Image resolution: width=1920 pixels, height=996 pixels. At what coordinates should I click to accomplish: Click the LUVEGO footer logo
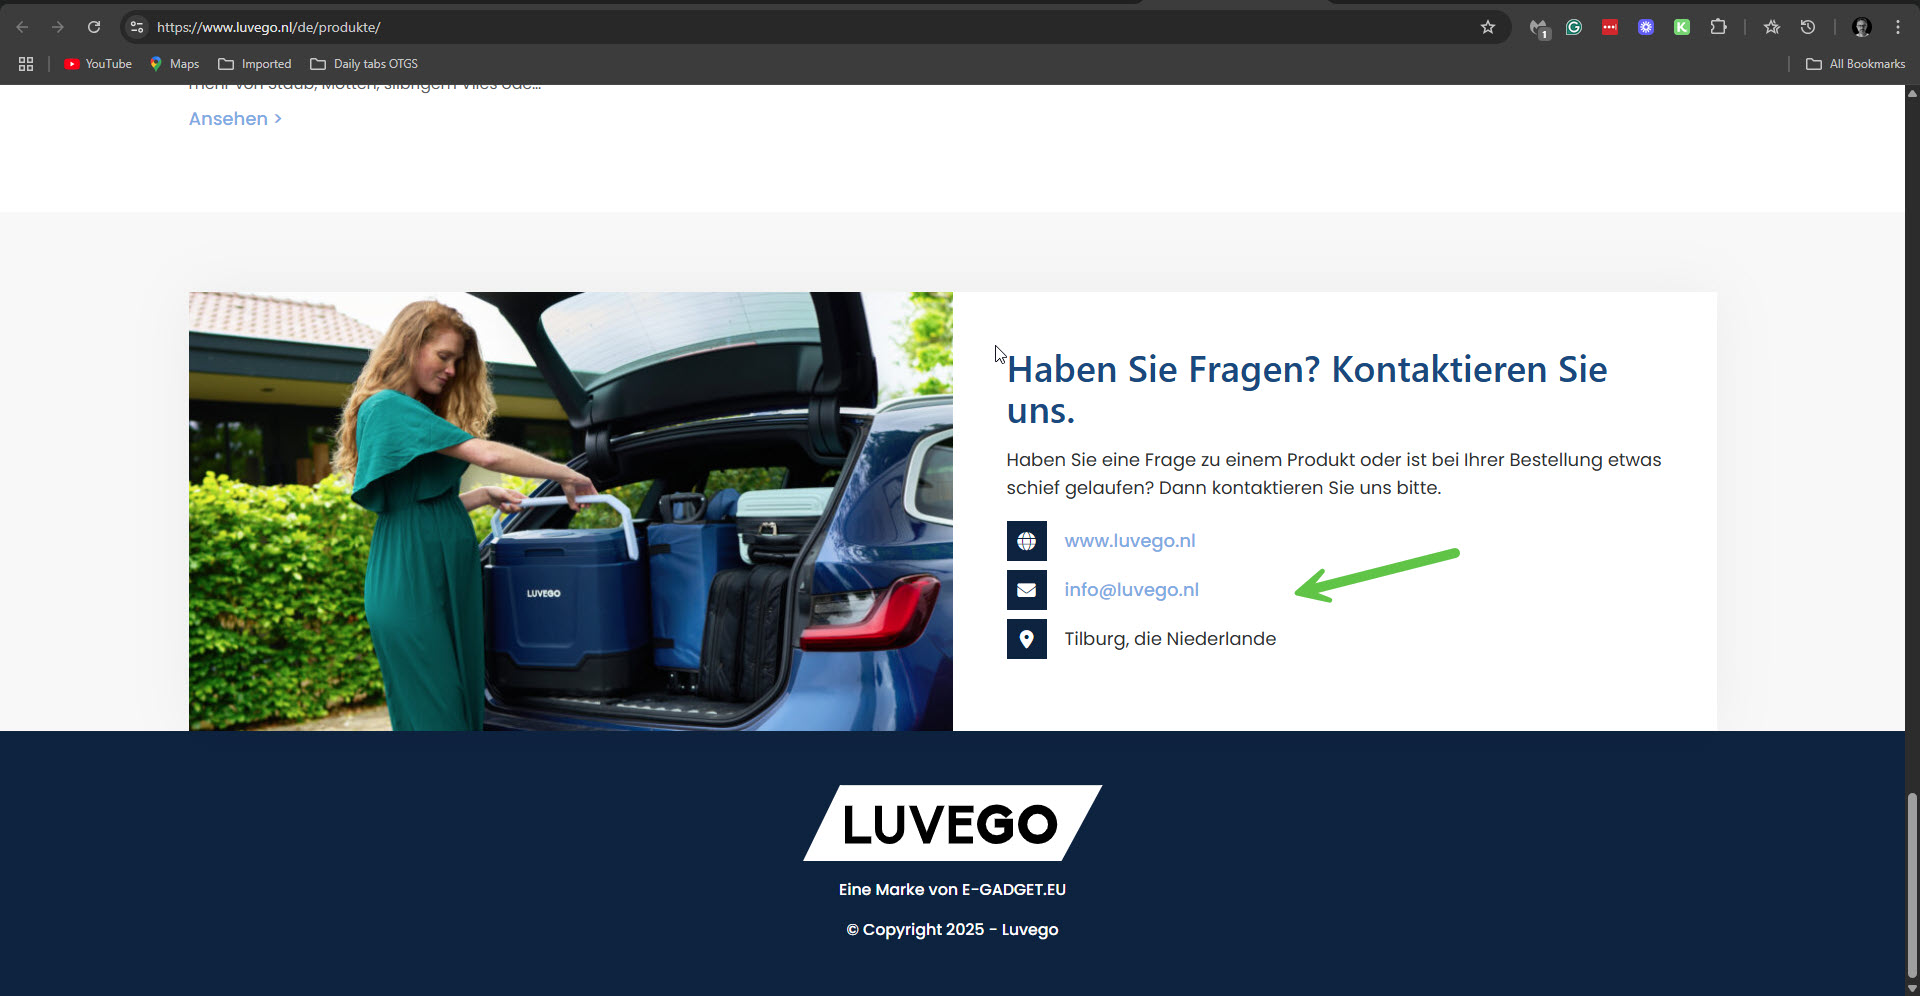pos(952,823)
